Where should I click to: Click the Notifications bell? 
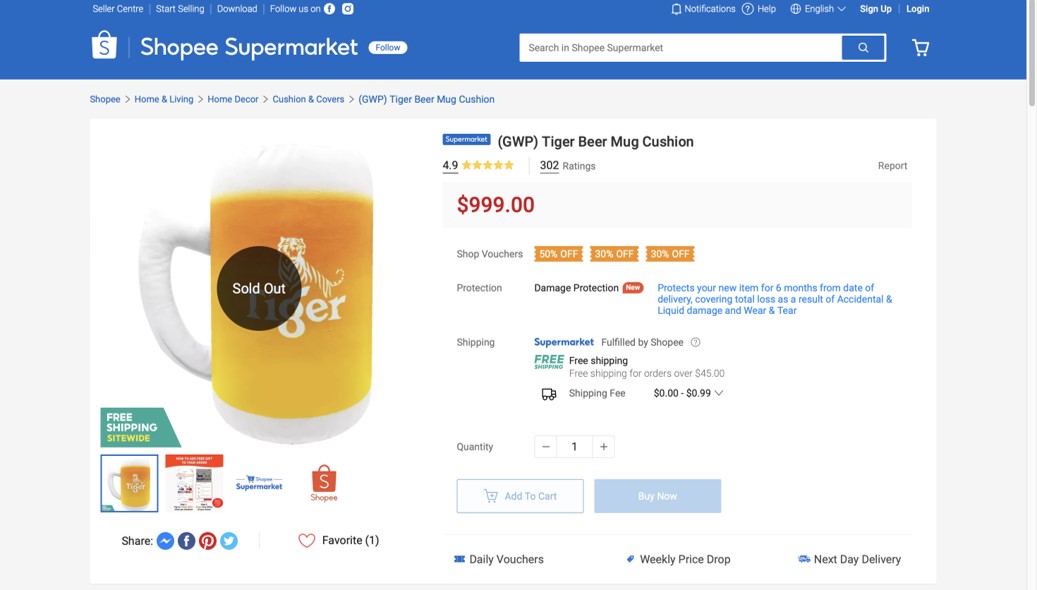click(676, 9)
